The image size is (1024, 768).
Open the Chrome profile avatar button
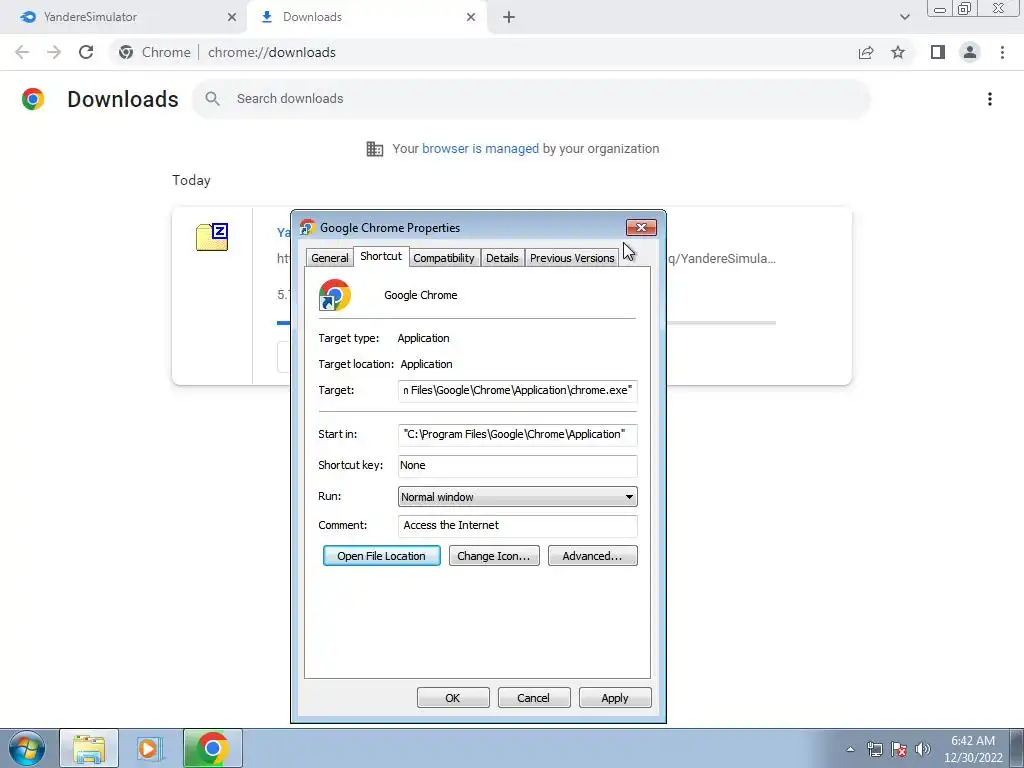tap(970, 52)
